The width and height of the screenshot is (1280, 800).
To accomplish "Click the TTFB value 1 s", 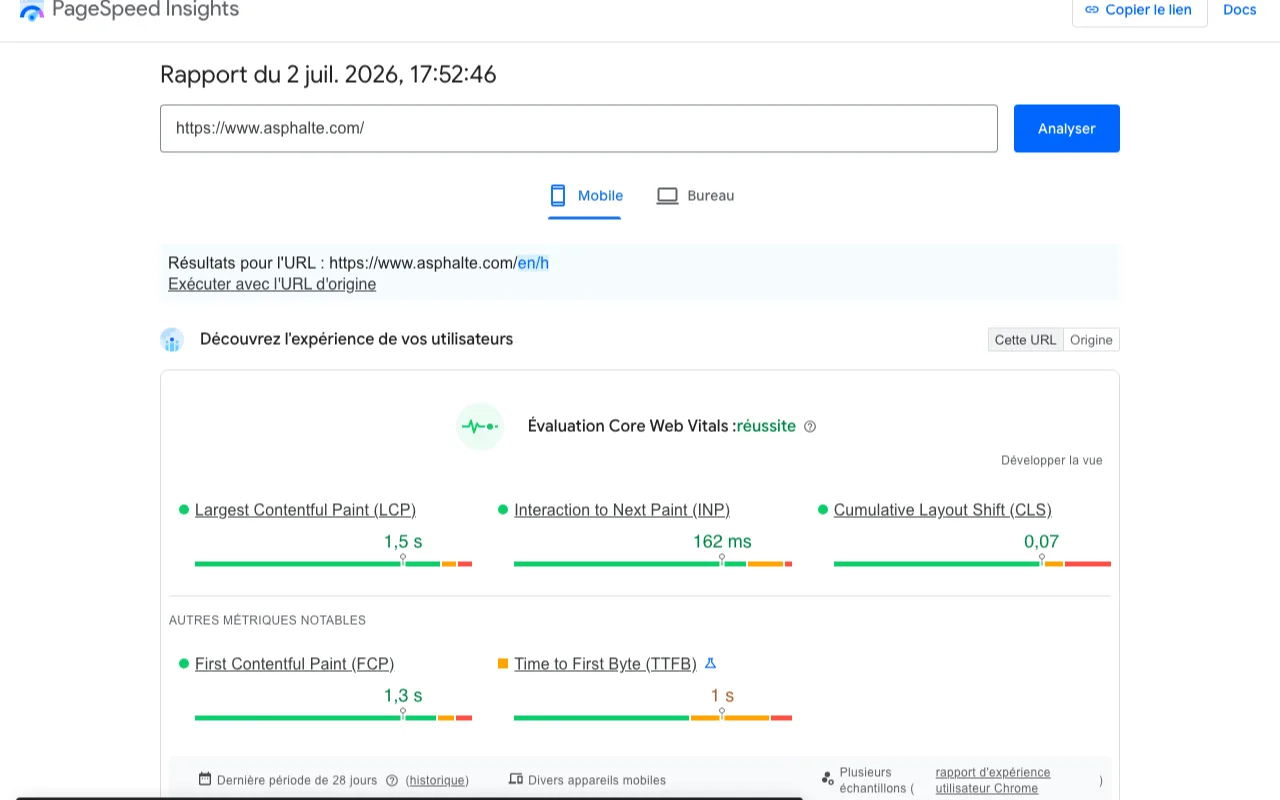I will point(722,696).
